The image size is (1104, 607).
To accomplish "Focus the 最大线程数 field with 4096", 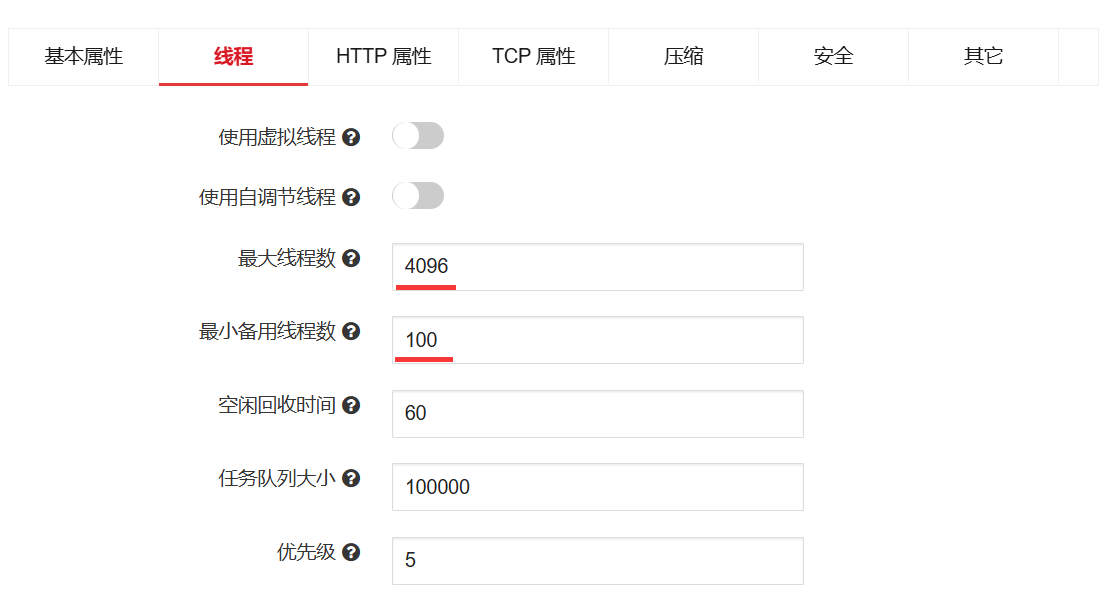I will pos(598,267).
